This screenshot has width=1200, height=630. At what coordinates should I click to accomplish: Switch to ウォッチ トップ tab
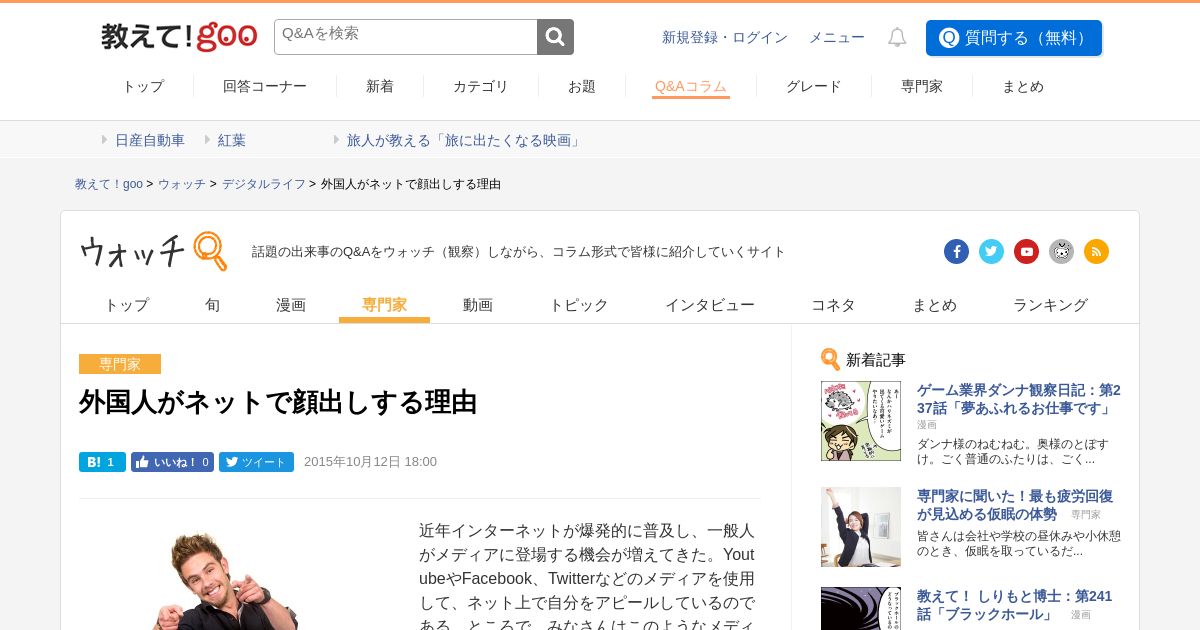(127, 305)
